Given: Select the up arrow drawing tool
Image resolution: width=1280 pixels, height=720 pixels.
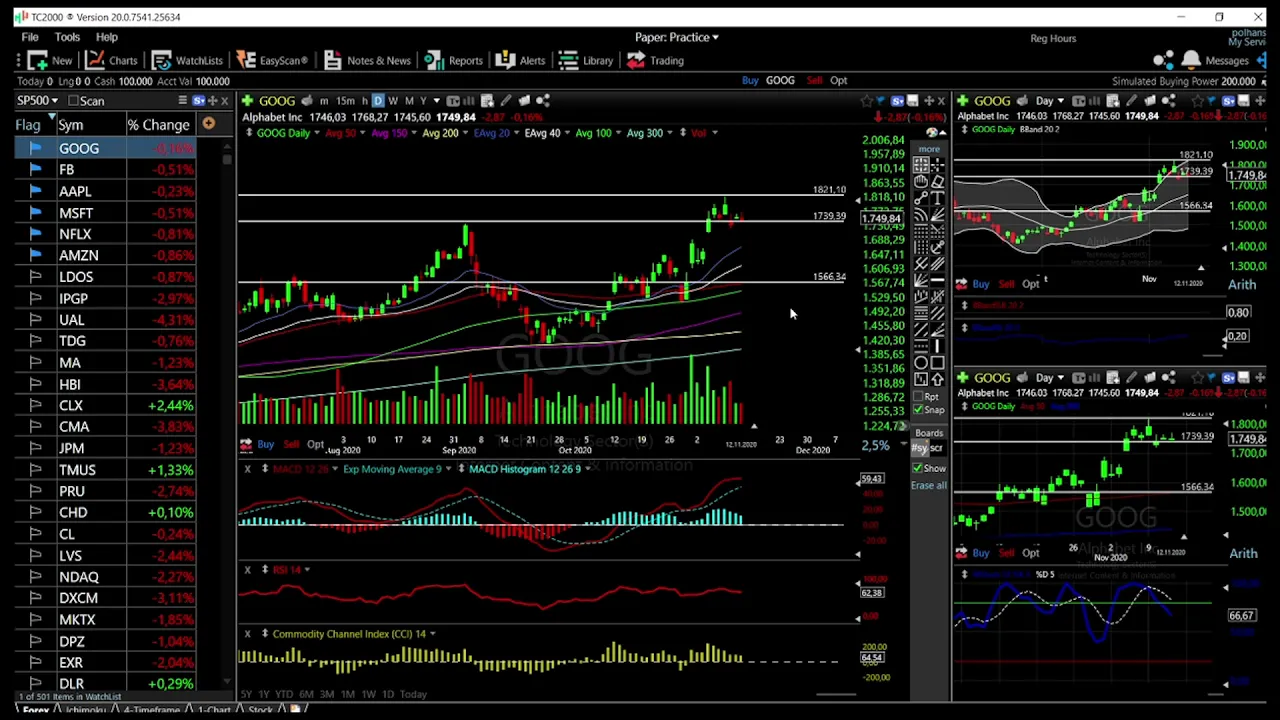Looking at the screenshot, I should (937, 379).
